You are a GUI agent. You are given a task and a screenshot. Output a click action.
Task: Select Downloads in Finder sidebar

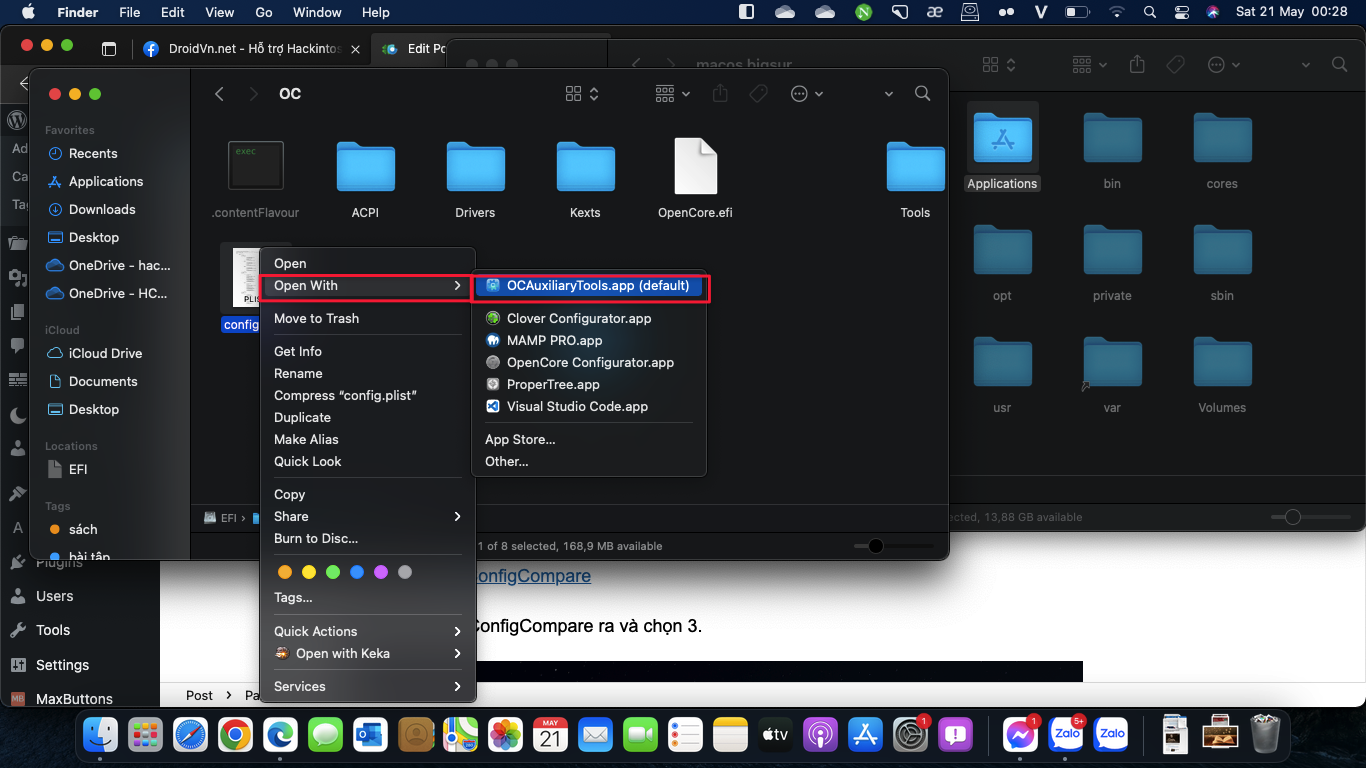pyautogui.click(x=101, y=210)
